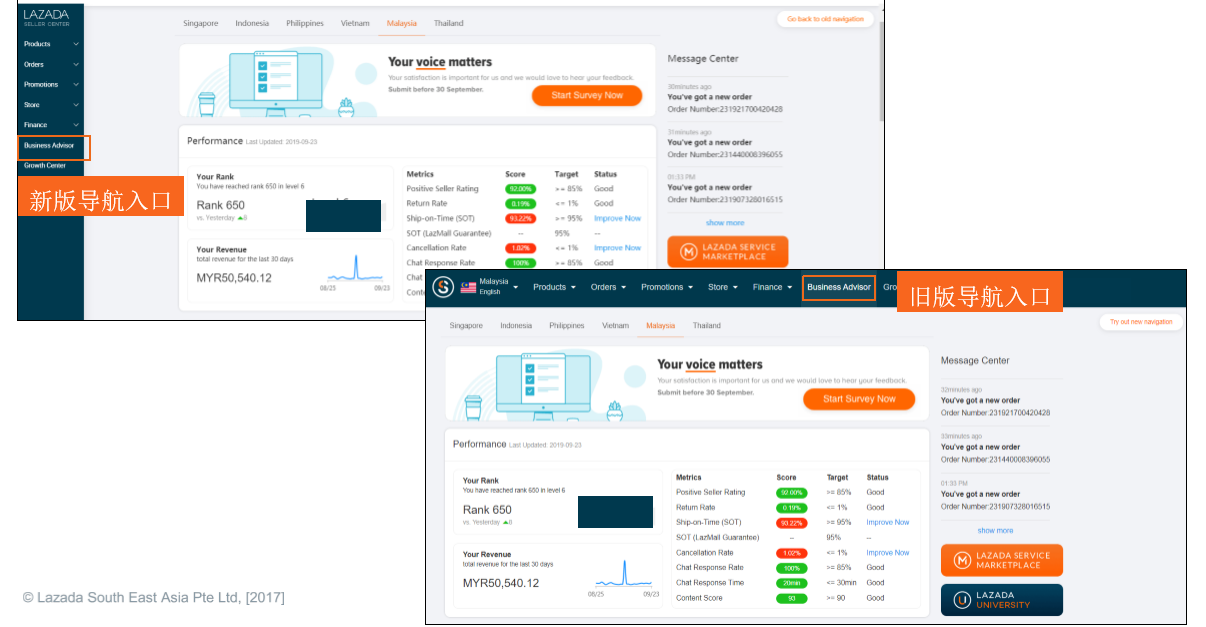
Task: Click the Go back to old navigation button
Action: (825, 19)
